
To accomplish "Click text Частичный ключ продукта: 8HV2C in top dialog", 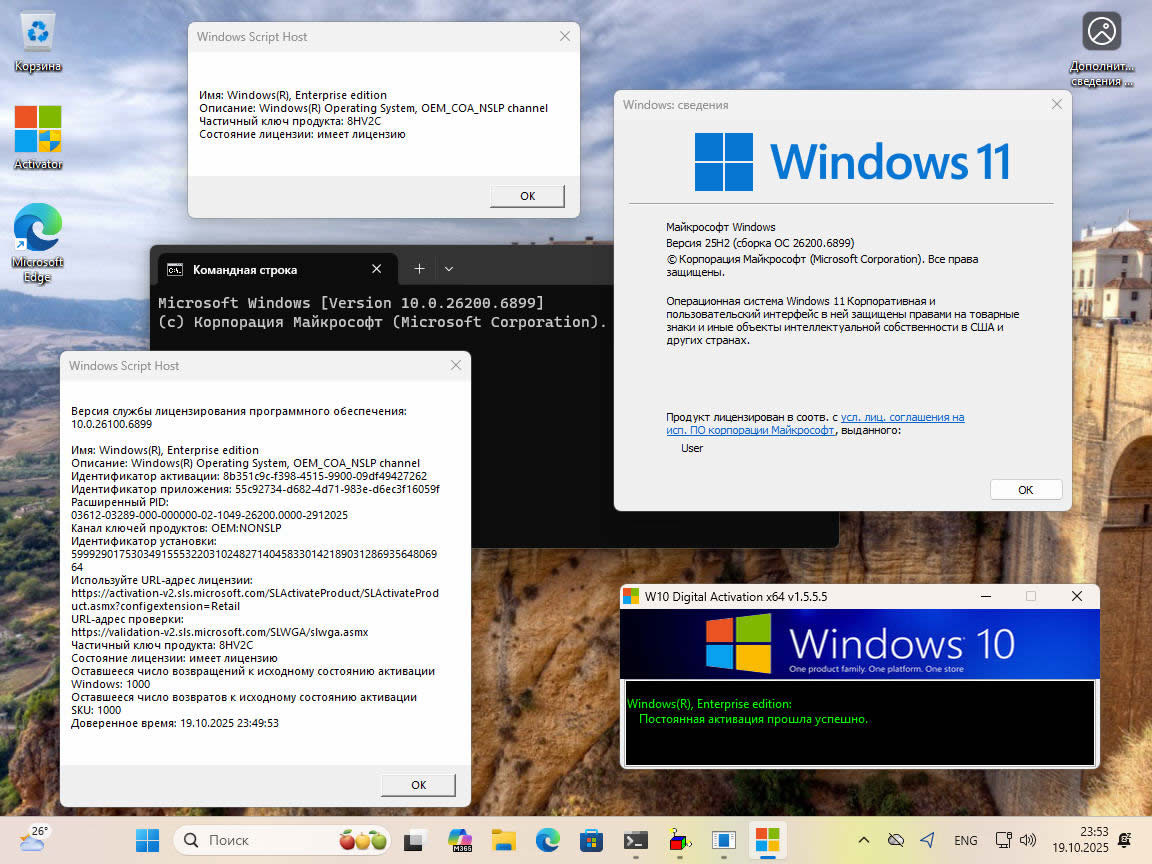I will point(290,121).
